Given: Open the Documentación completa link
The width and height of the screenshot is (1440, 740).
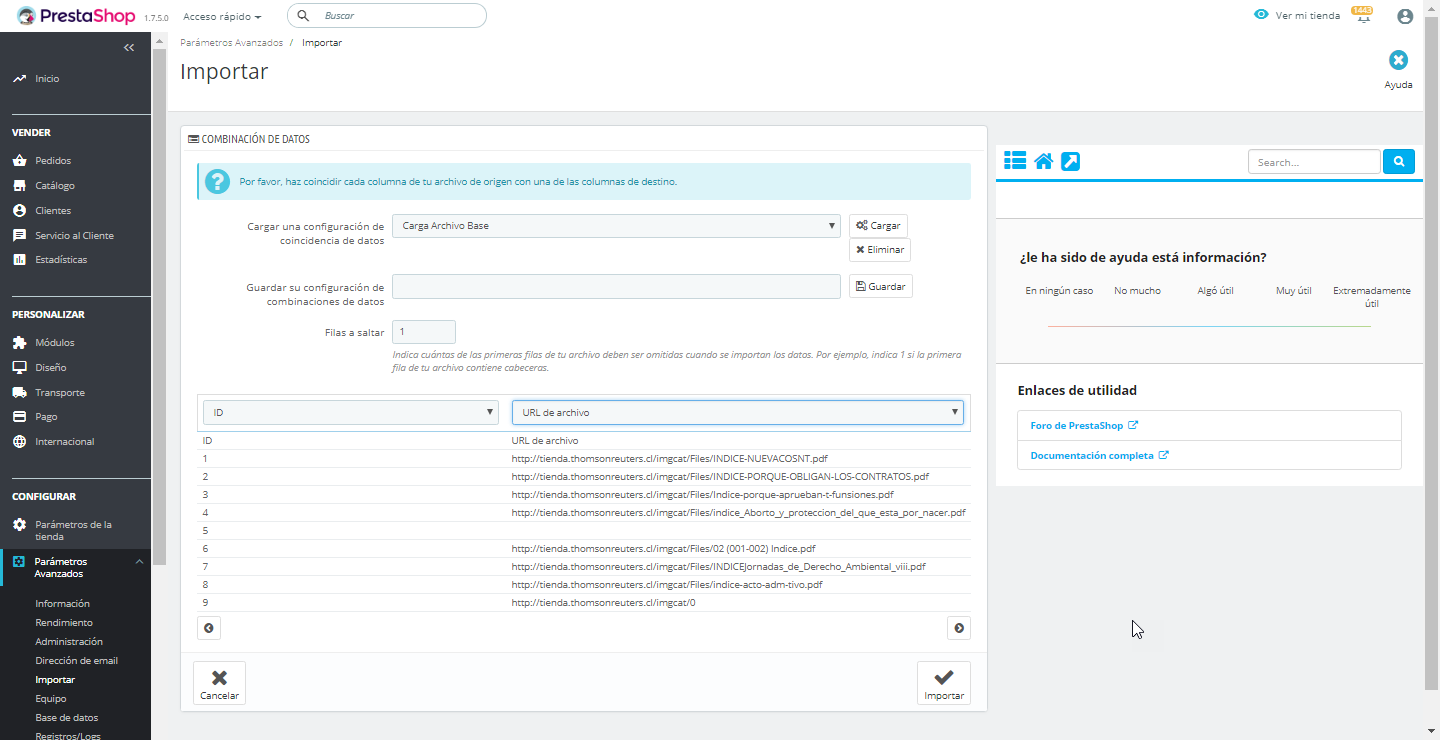Looking at the screenshot, I should coord(1100,456).
